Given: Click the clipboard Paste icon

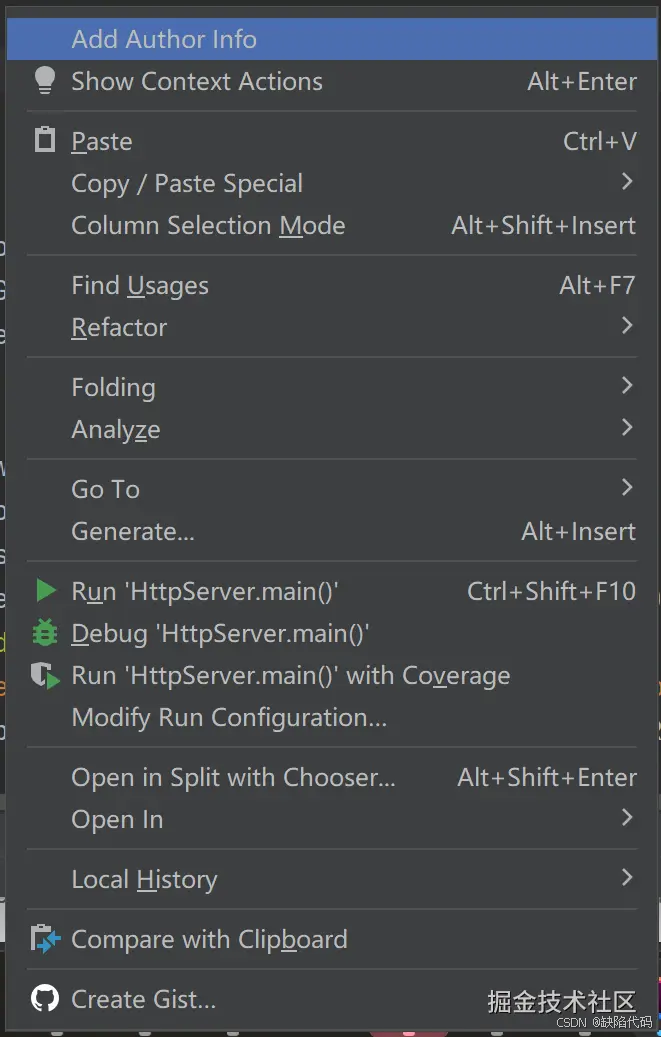Looking at the screenshot, I should 45,141.
